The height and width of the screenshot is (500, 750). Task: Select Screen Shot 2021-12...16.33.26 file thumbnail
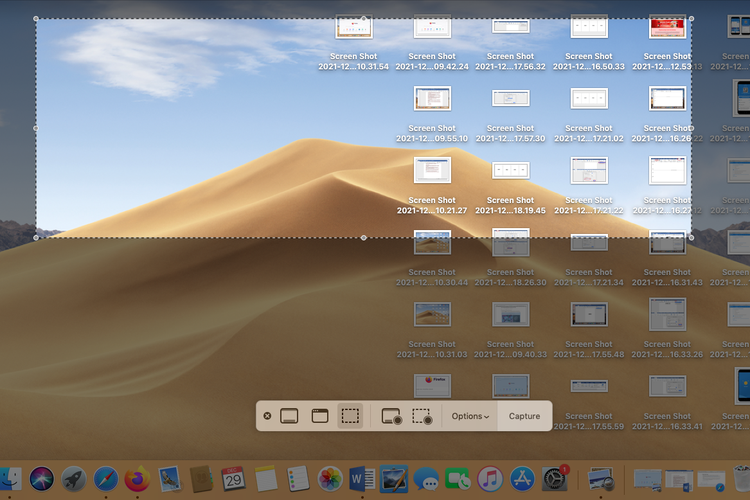click(667, 314)
